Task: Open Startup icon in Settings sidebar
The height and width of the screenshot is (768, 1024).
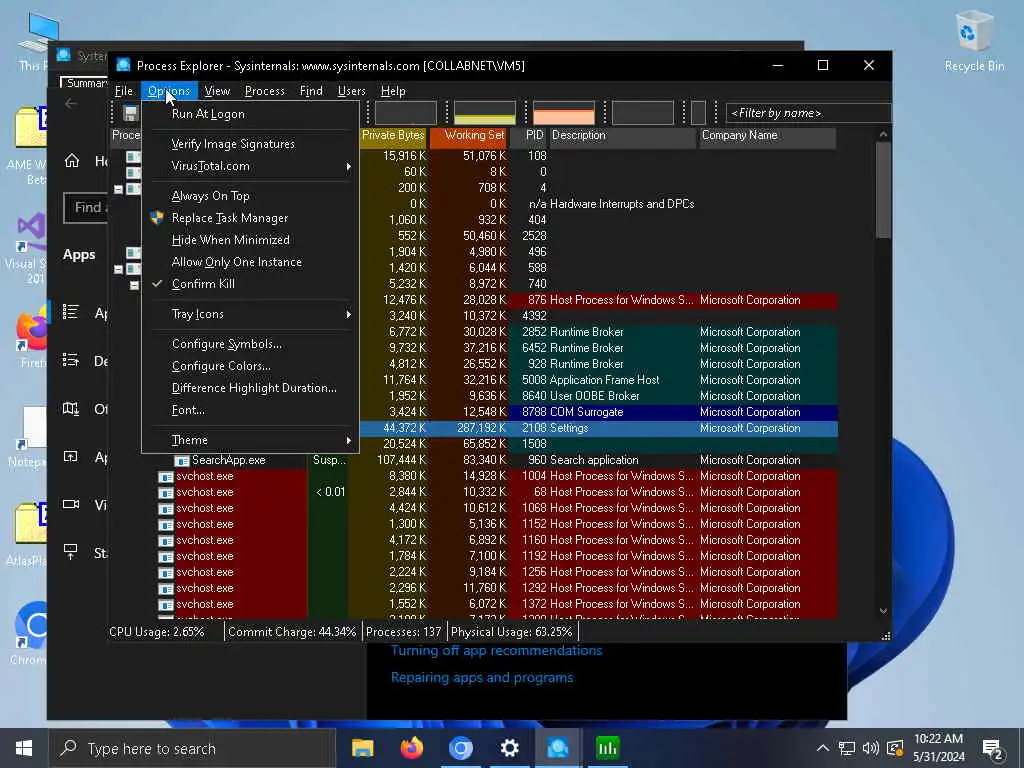Action: pyautogui.click(x=71, y=552)
